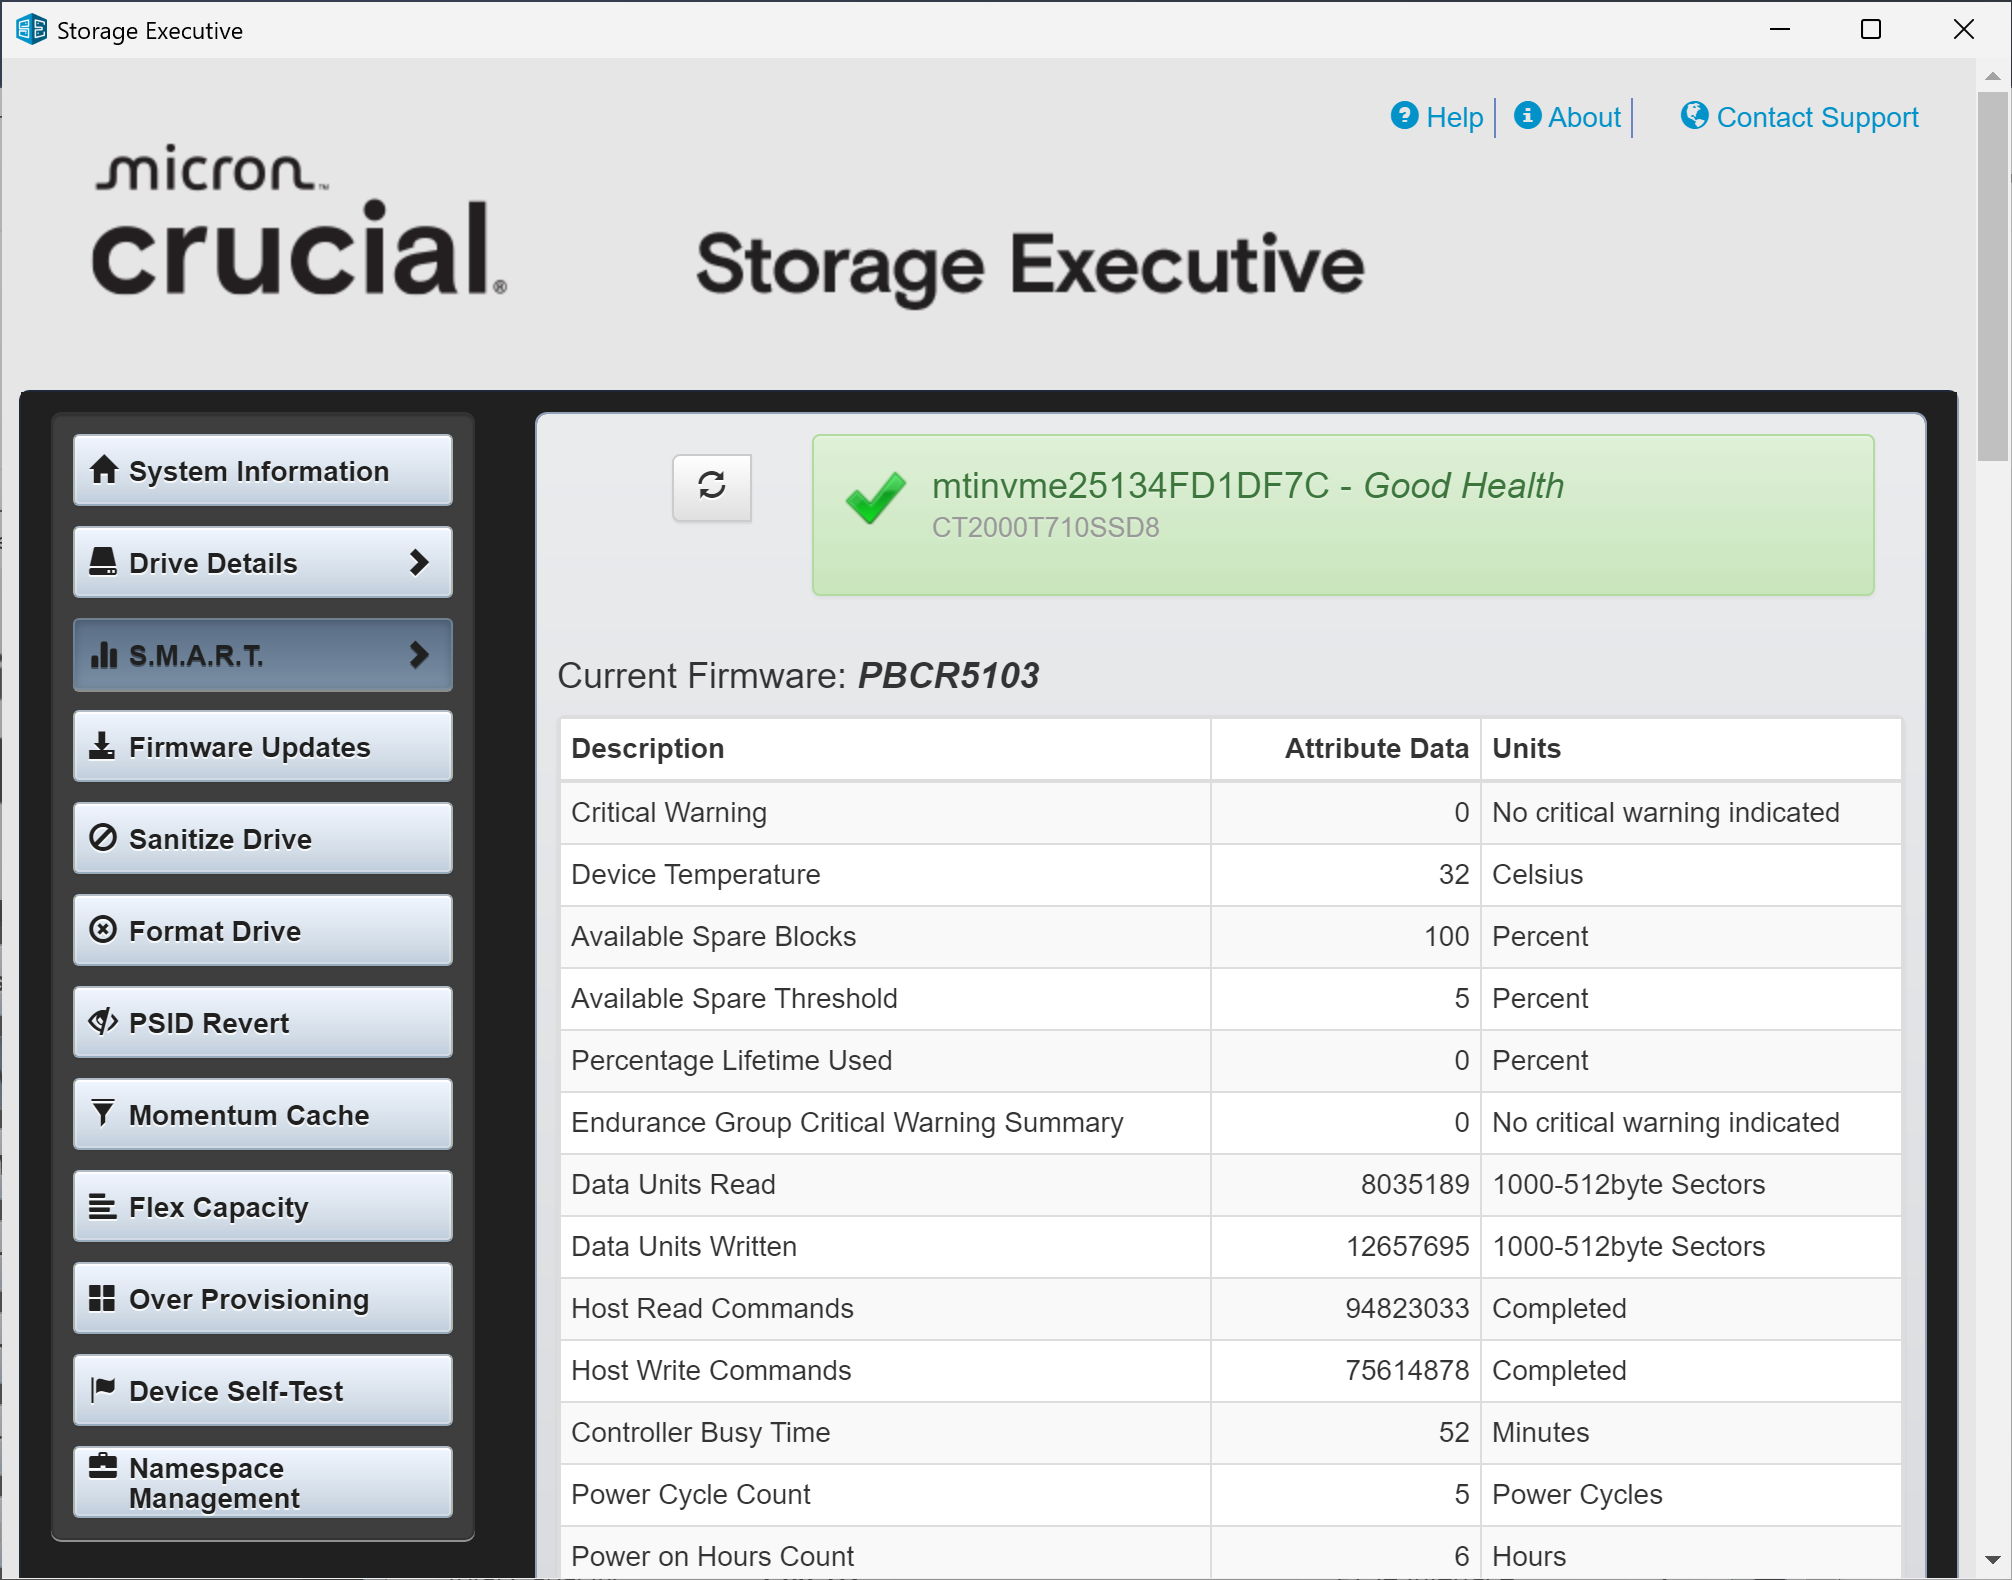The height and width of the screenshot is (1580, 2012).
Task: Click the green Good Health checkmark
Action: click(x=875, y=497)
